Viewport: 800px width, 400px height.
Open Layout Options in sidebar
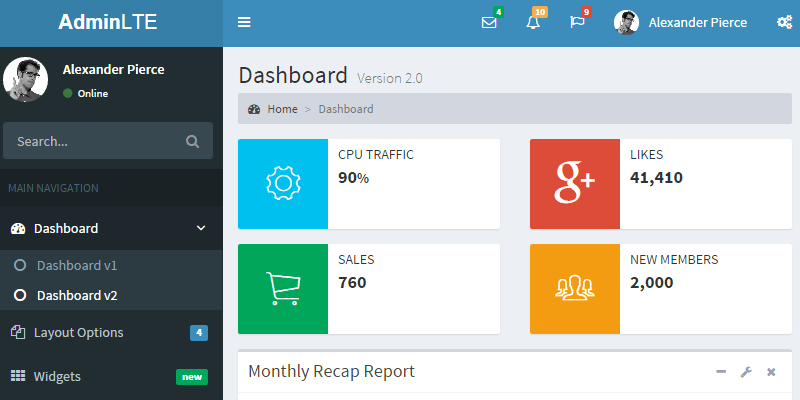(79, 333)
